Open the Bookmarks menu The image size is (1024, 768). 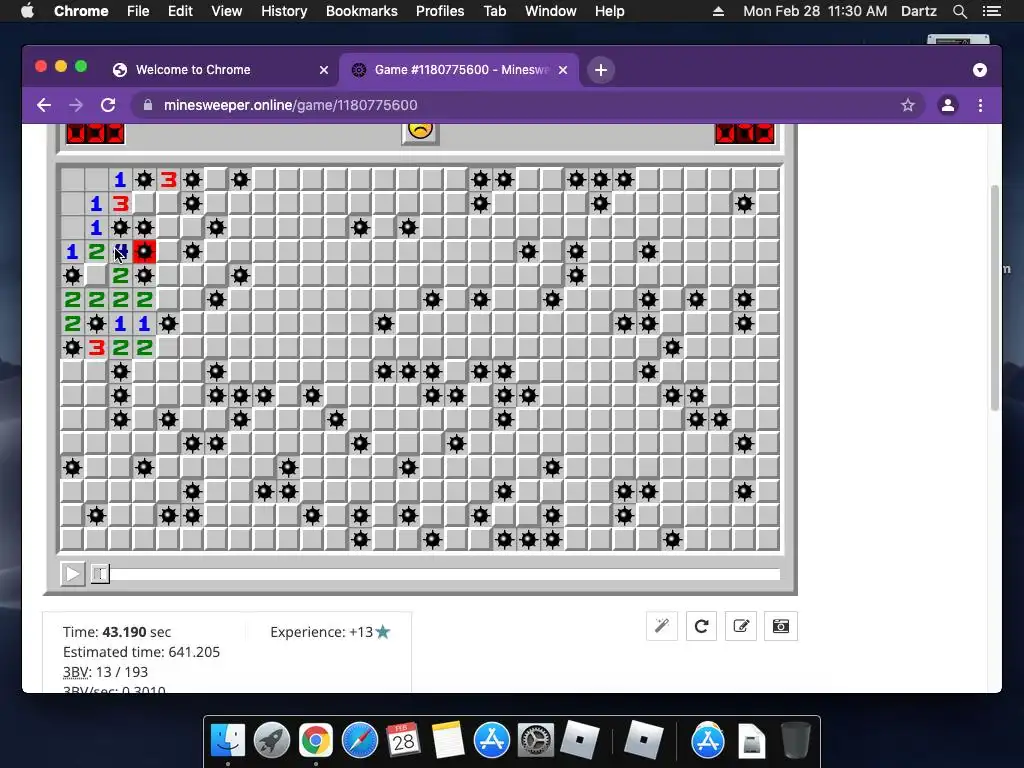[x=362, y=11]
